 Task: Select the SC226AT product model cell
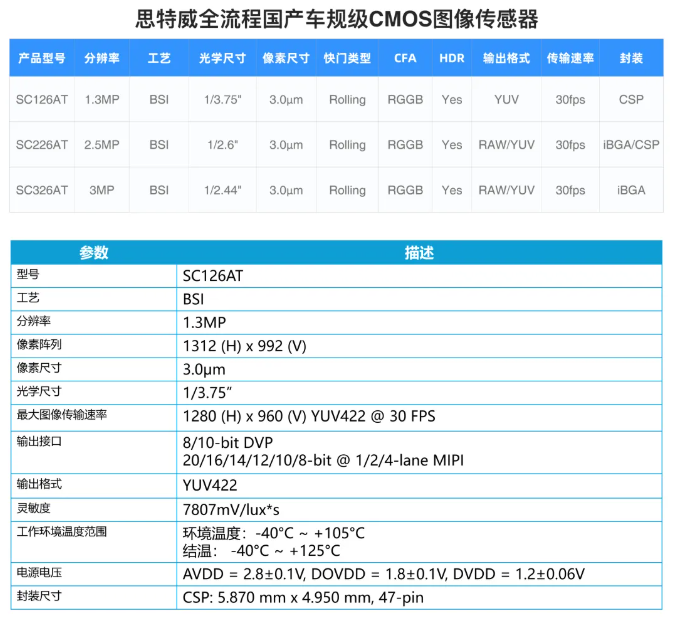[42, 145]
